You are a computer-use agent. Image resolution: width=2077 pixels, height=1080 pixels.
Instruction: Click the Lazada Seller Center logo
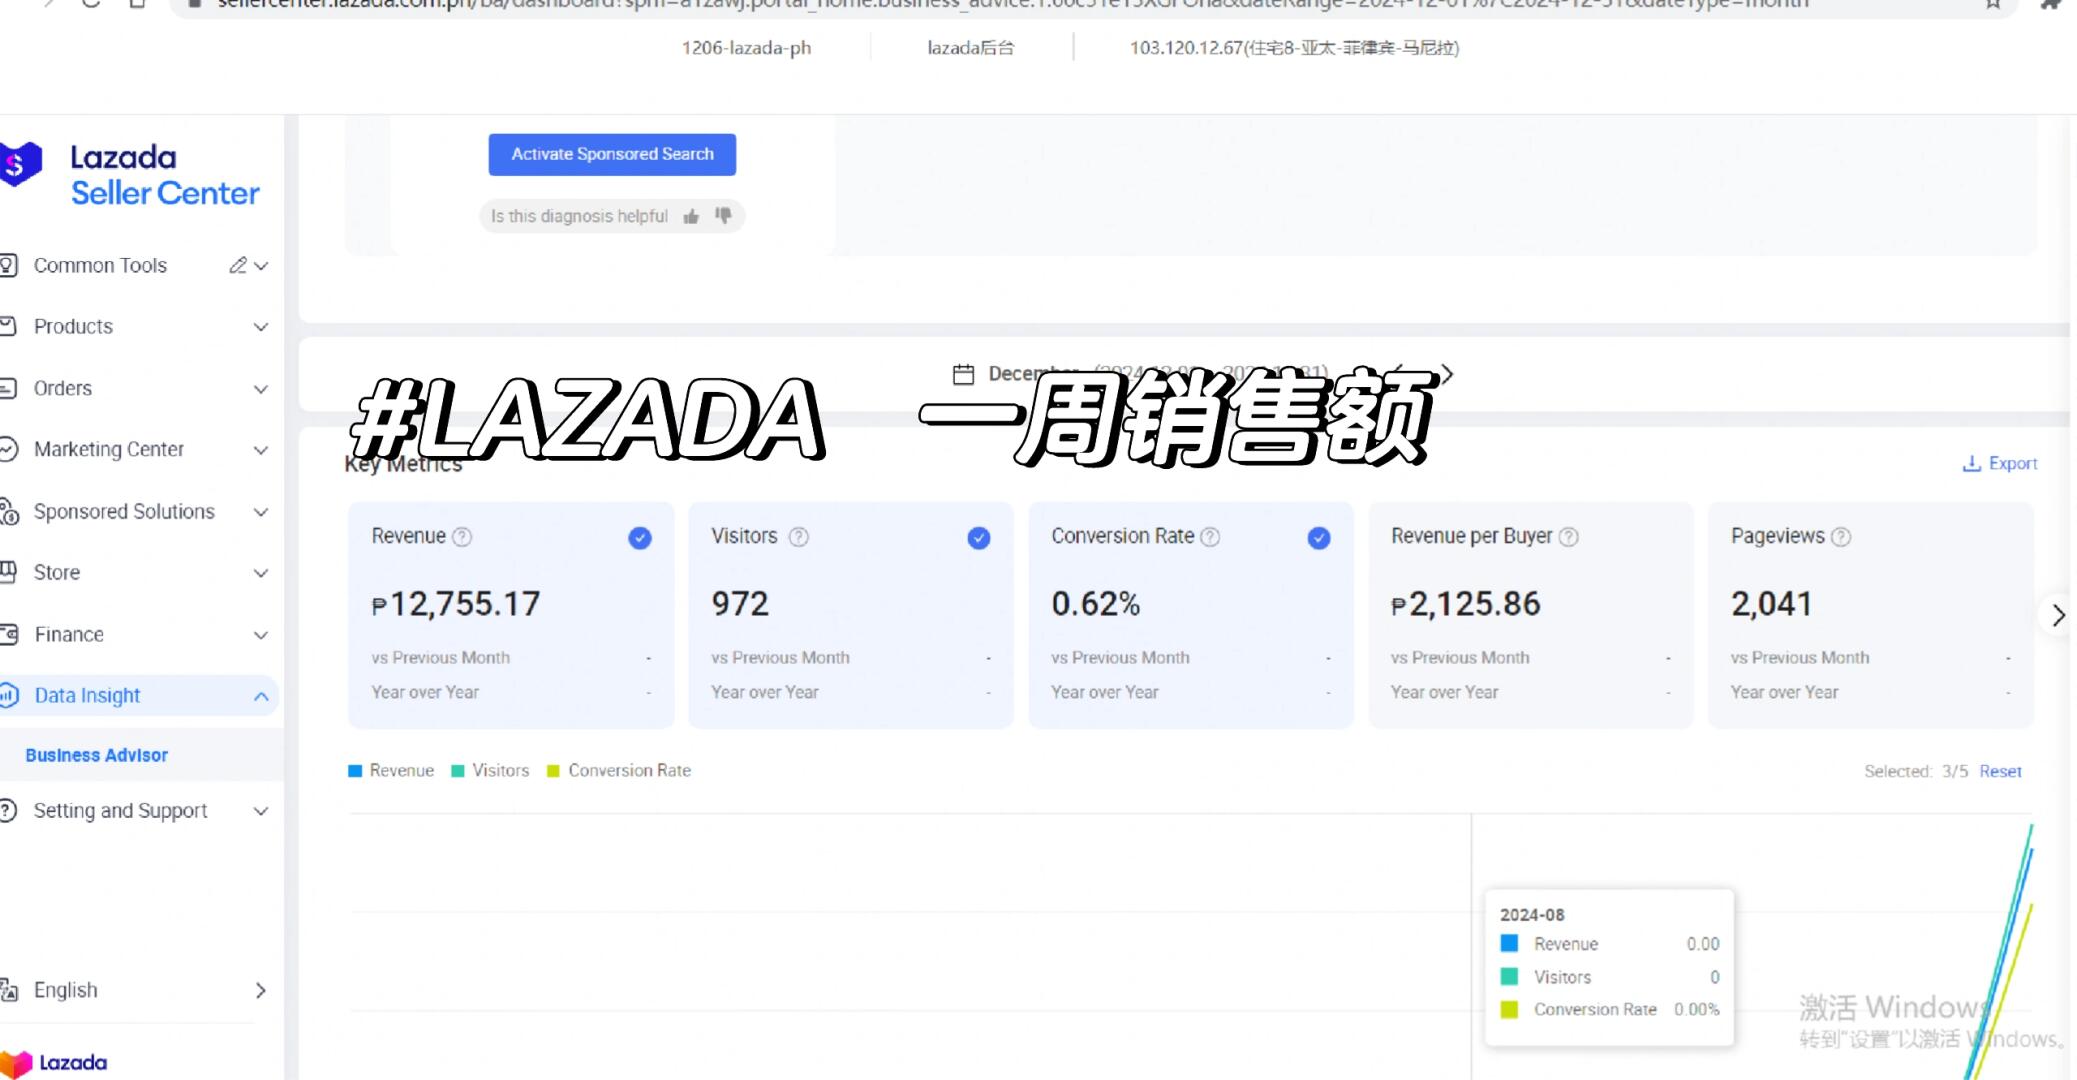(131, 174)
